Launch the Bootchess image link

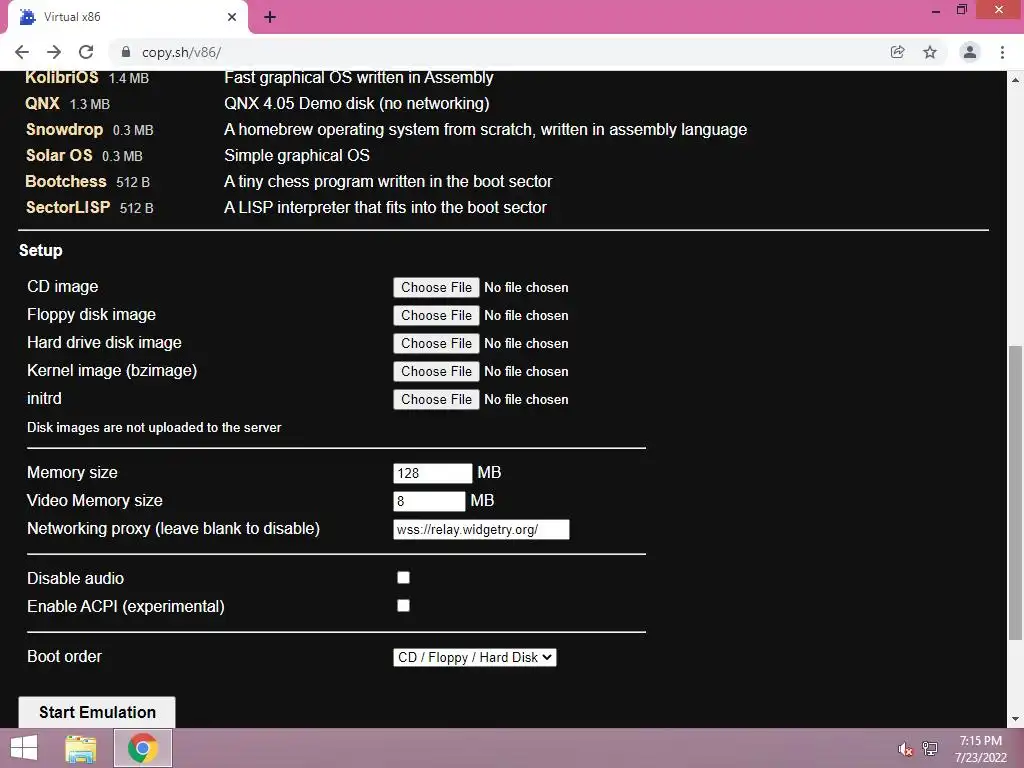coord(65,182)
